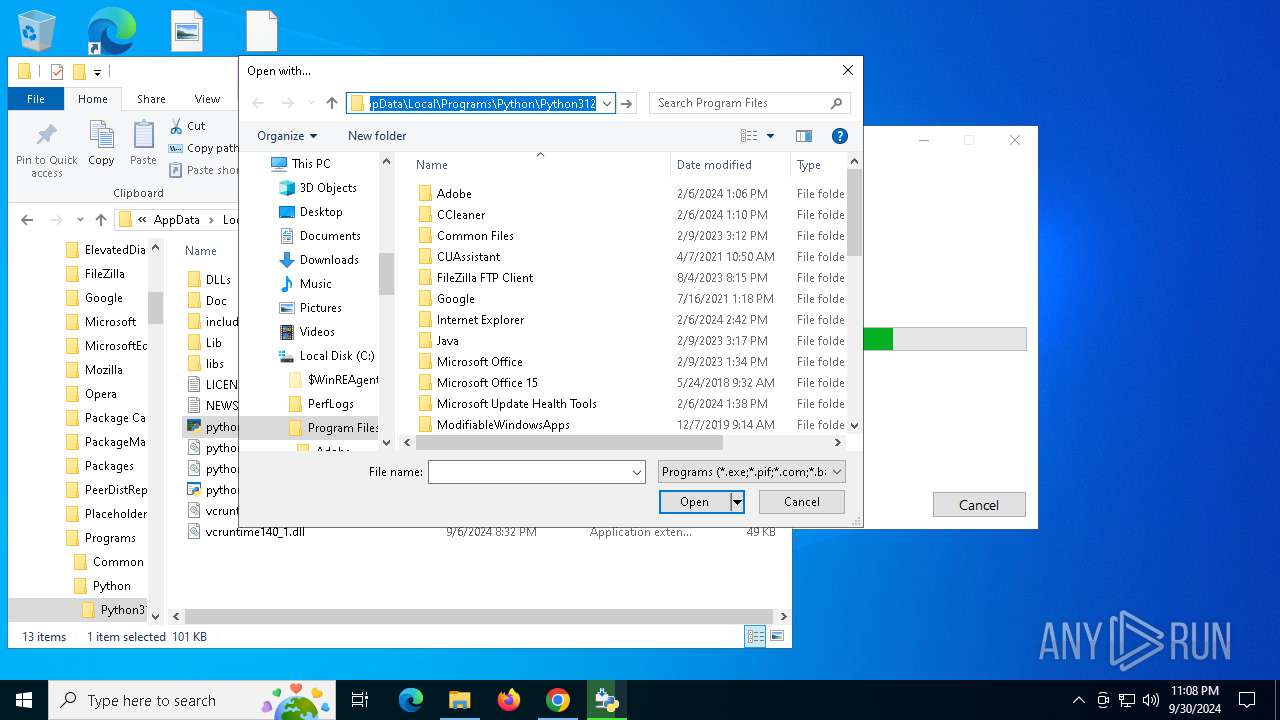The width and height of the screenshot is (1280, 720).
Task: Select the Internet Explorer folder
Action: click(480, 320)
